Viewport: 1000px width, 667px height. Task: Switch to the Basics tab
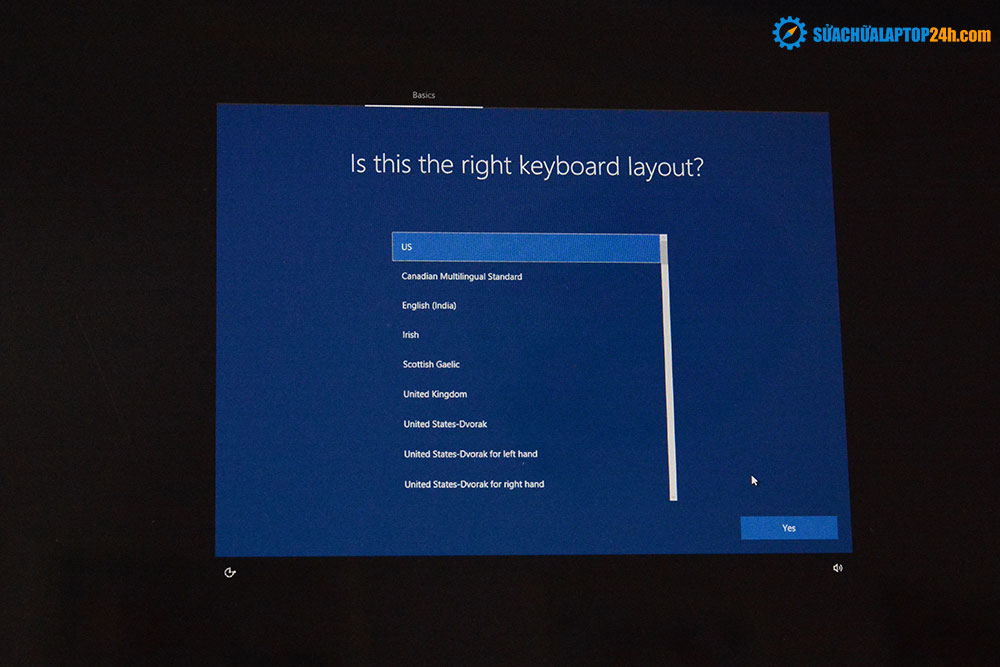(424, 95)
